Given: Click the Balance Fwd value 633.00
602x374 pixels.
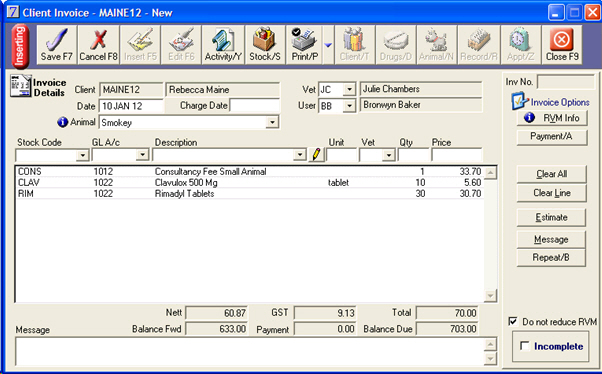Looking at the screenshot, I should (x=217, y=329).
